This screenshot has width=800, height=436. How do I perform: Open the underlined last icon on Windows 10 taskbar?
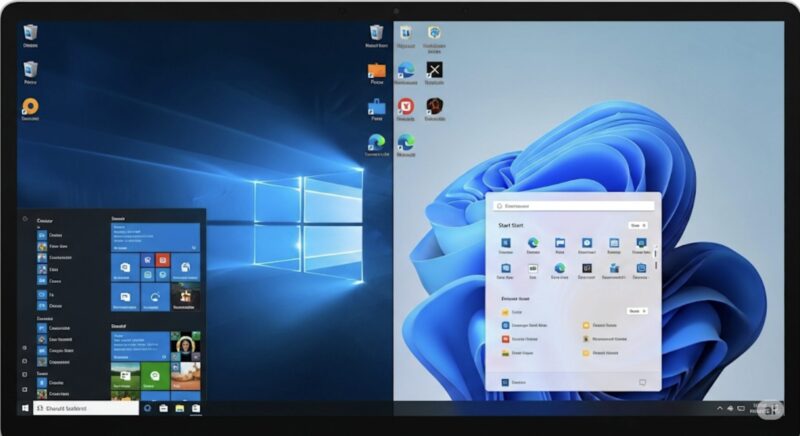pyautogui.click(x=196, y=408)
